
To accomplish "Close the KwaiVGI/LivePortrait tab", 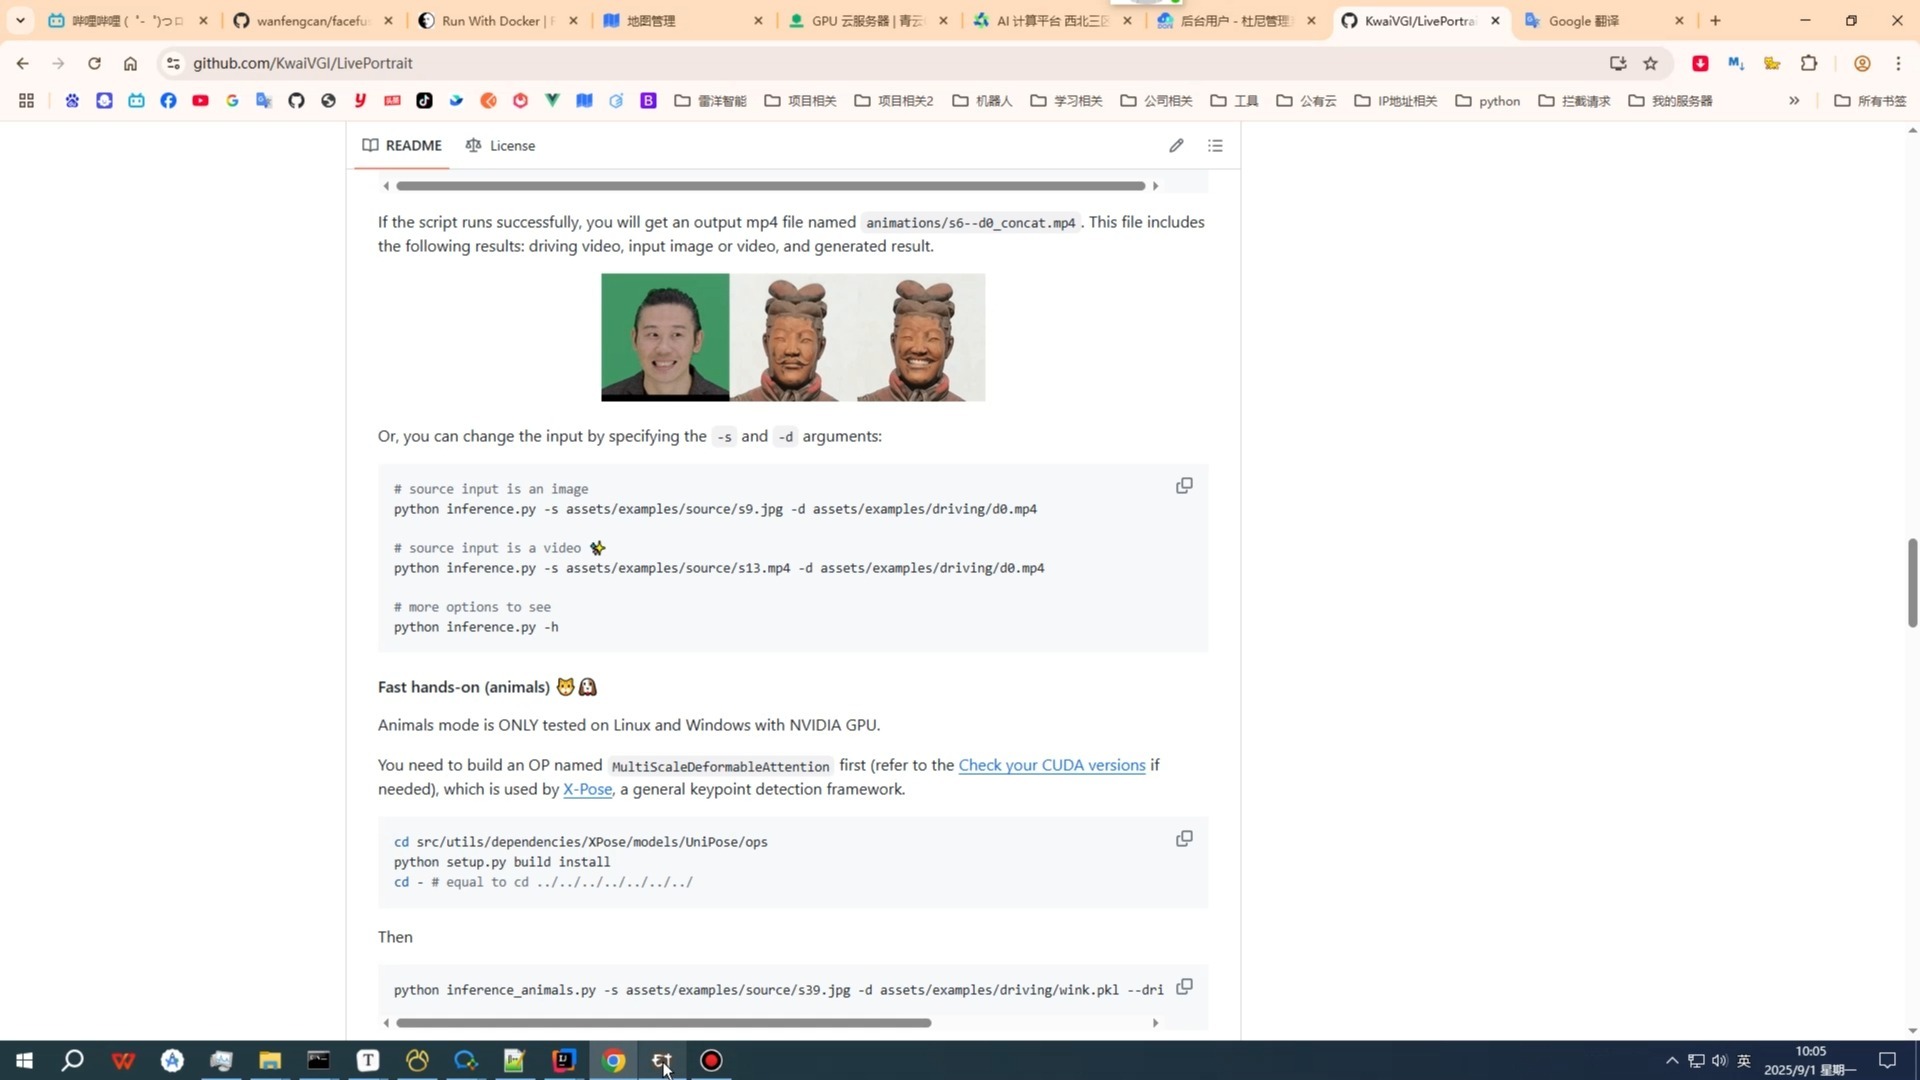I will (1495, 20).
